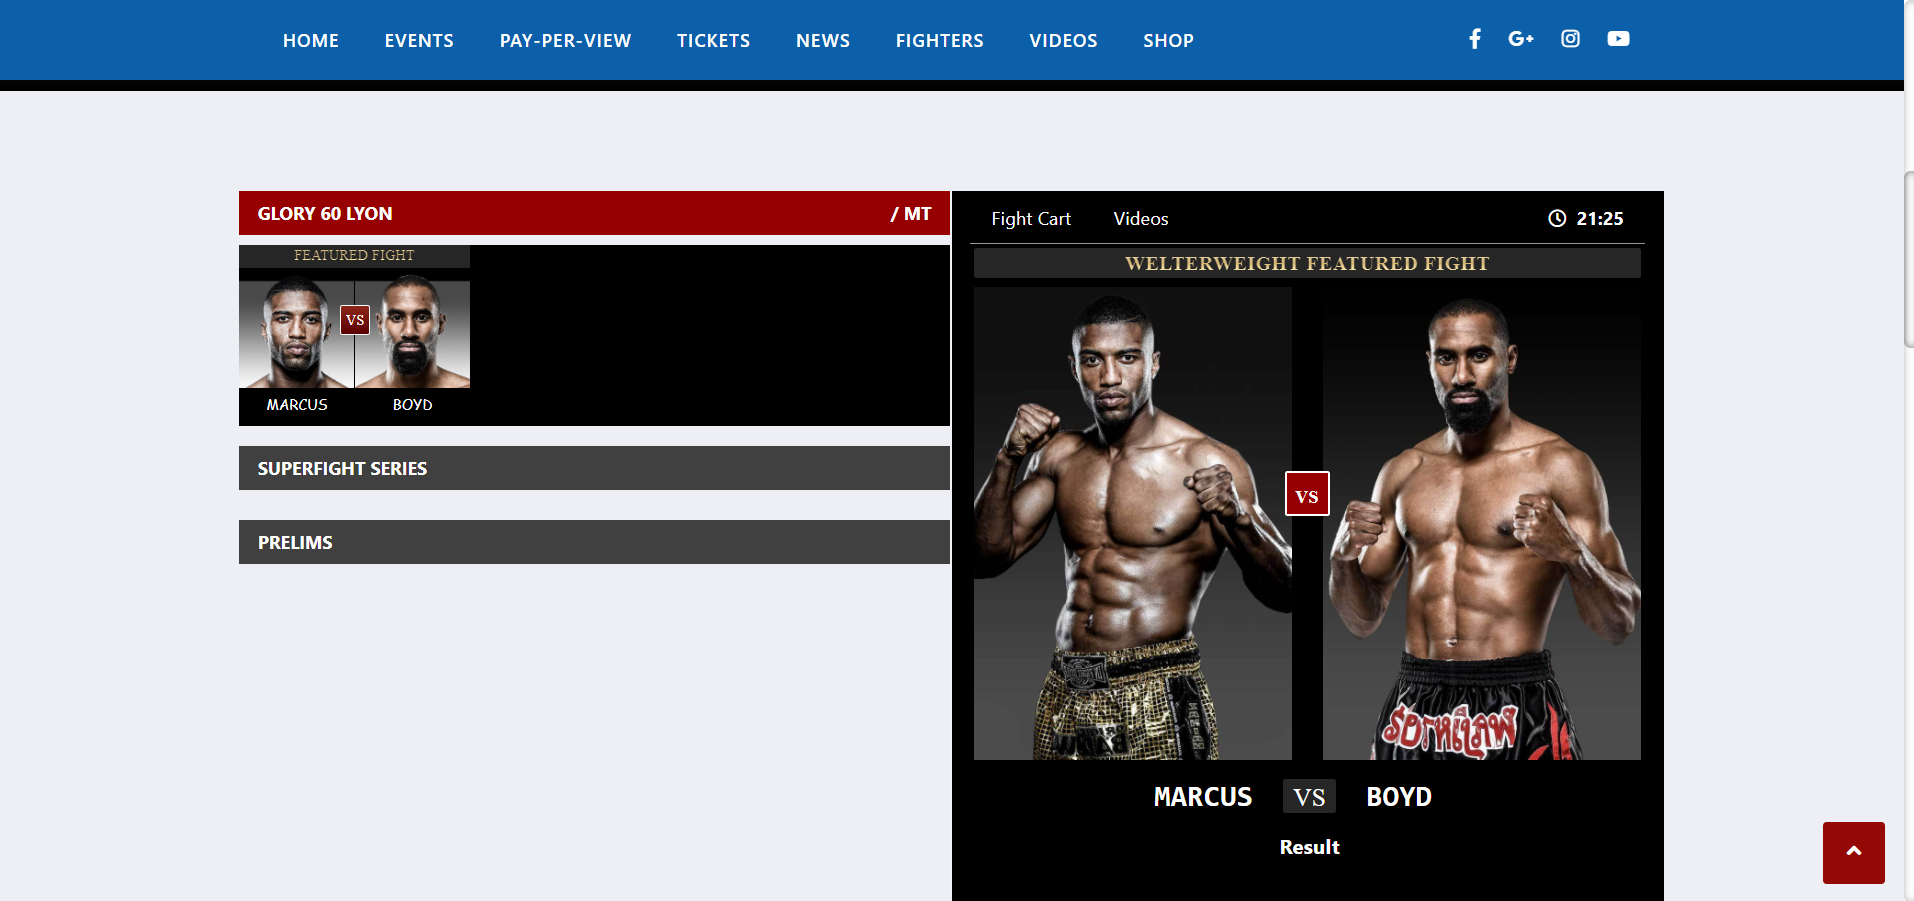
Task: Open the NEWS menu item
Action: point(823,41)
